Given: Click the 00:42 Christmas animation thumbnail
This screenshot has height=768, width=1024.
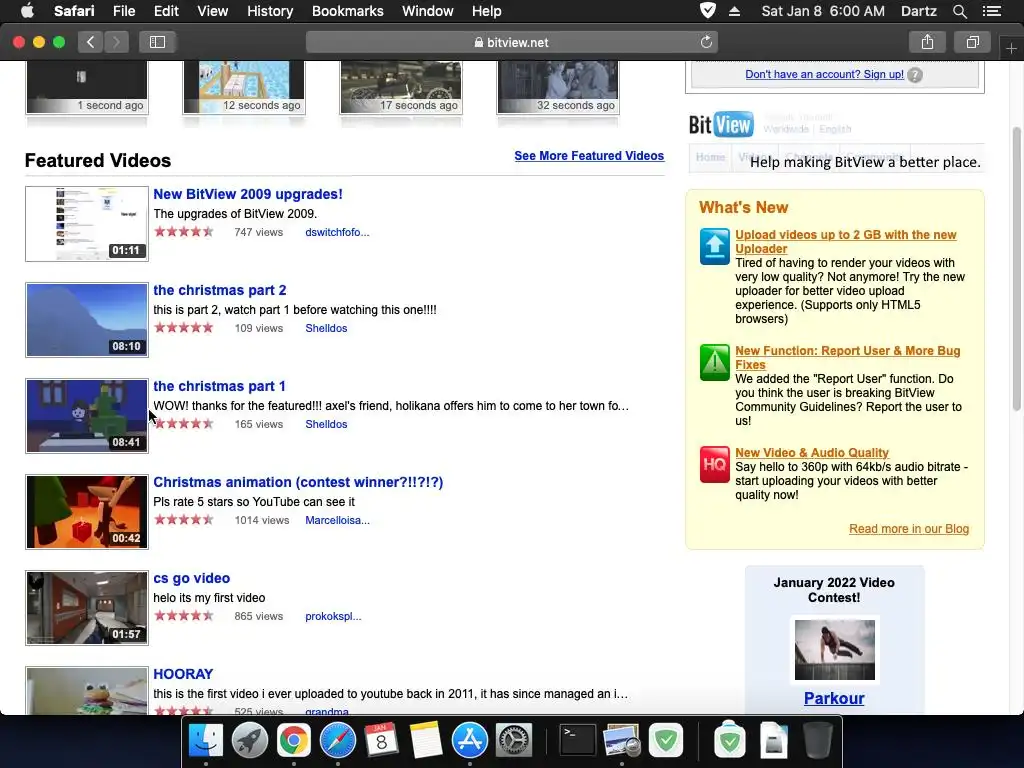Looking at the screenshot, I should coord(87,511).
